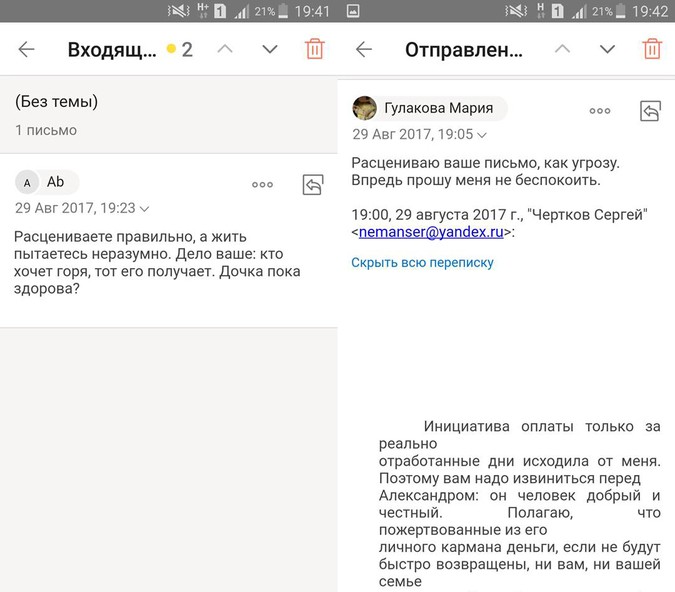Tap the vibrate mode icon beside 19:41
The width and height of the screenshot is (675, 592).
click(178, 11)
